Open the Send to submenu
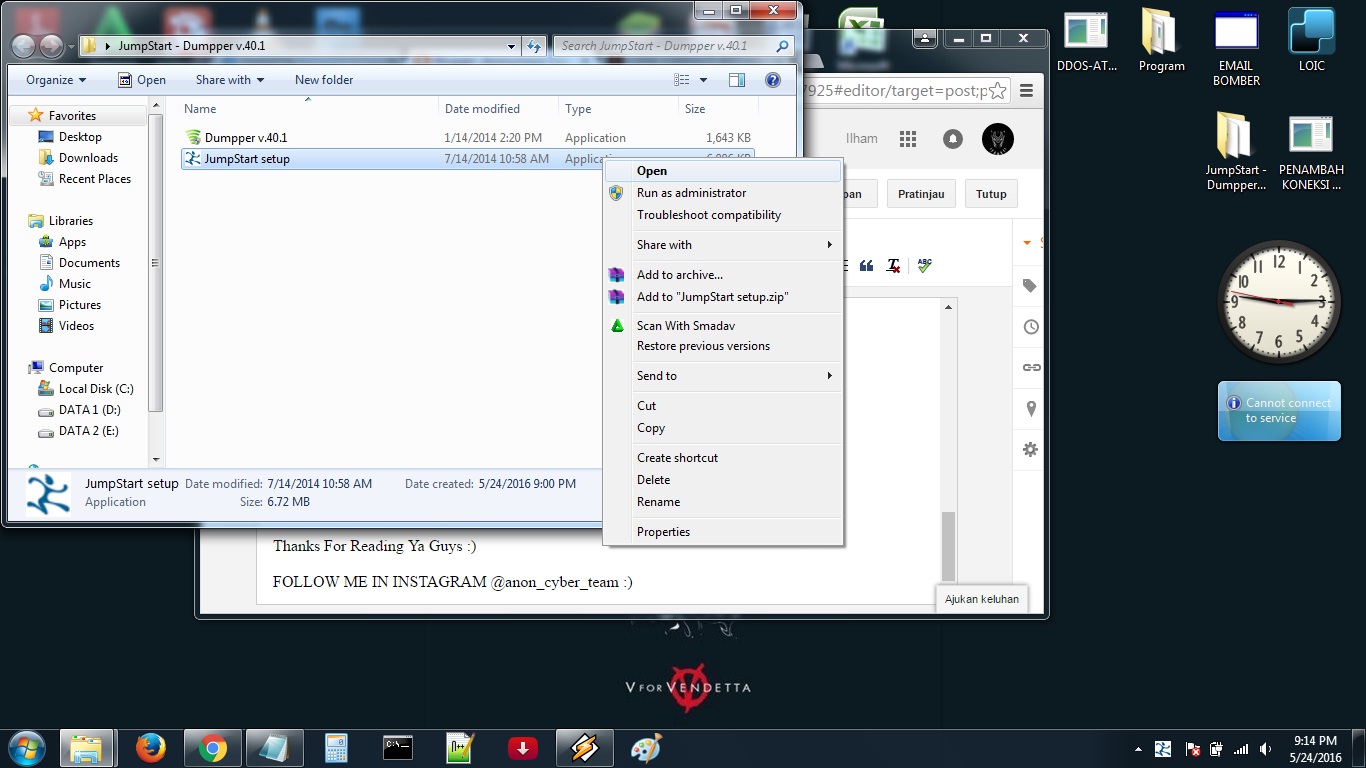 pyautogui.click(x=723, y=376)
